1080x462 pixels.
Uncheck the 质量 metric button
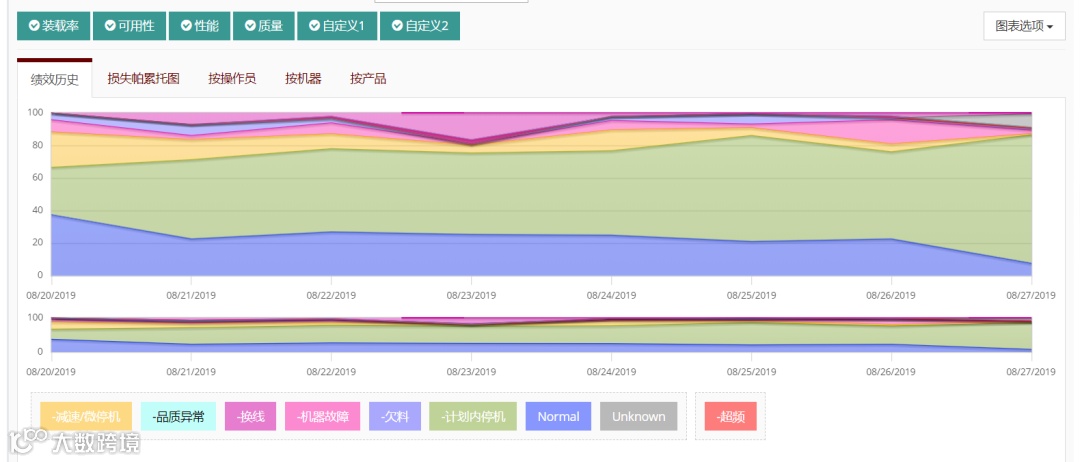pos(264,26)
